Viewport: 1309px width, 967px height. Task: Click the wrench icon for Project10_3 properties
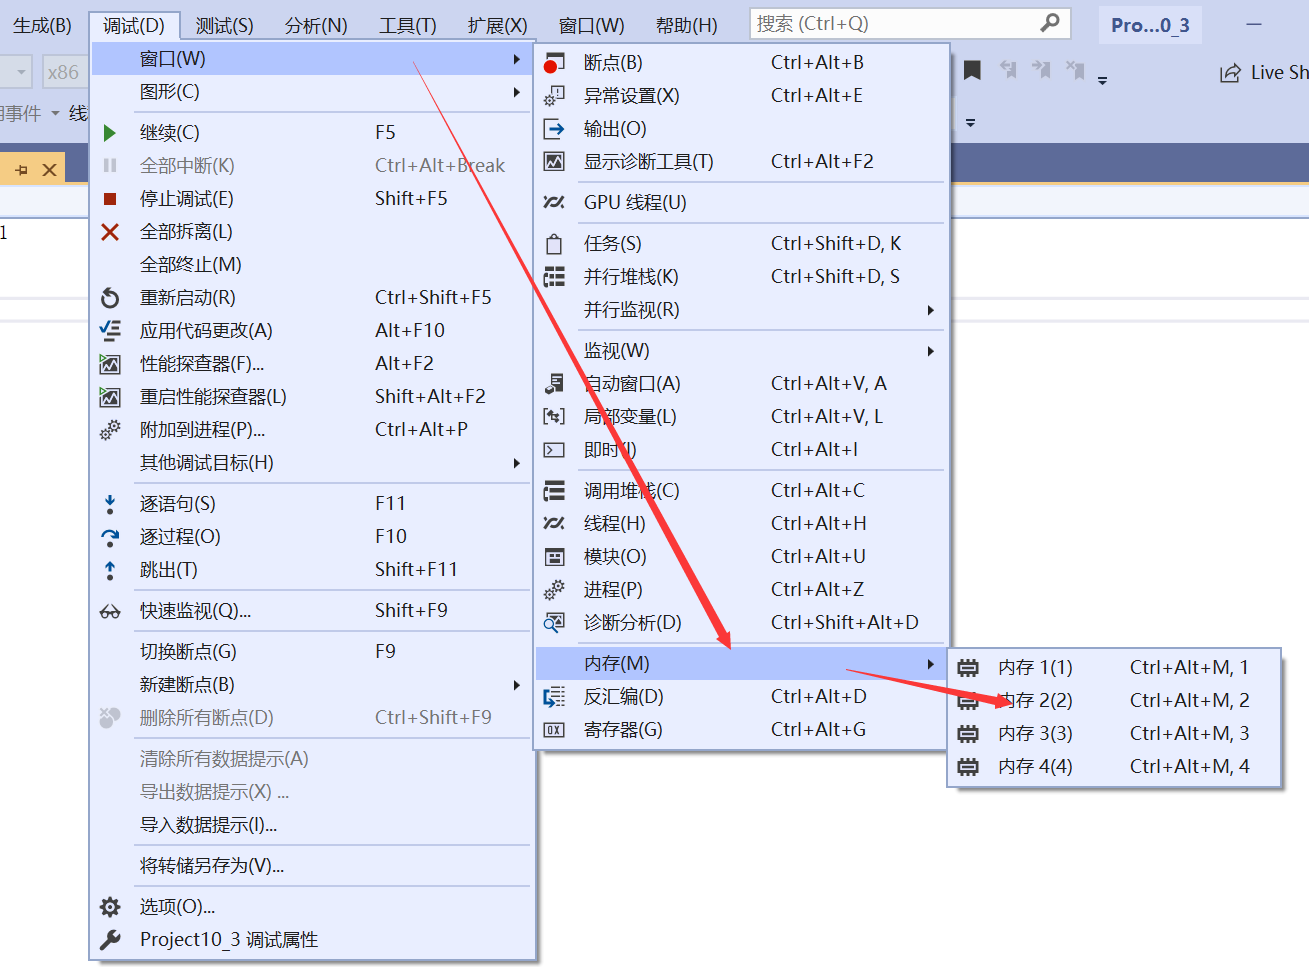[110, 940]
